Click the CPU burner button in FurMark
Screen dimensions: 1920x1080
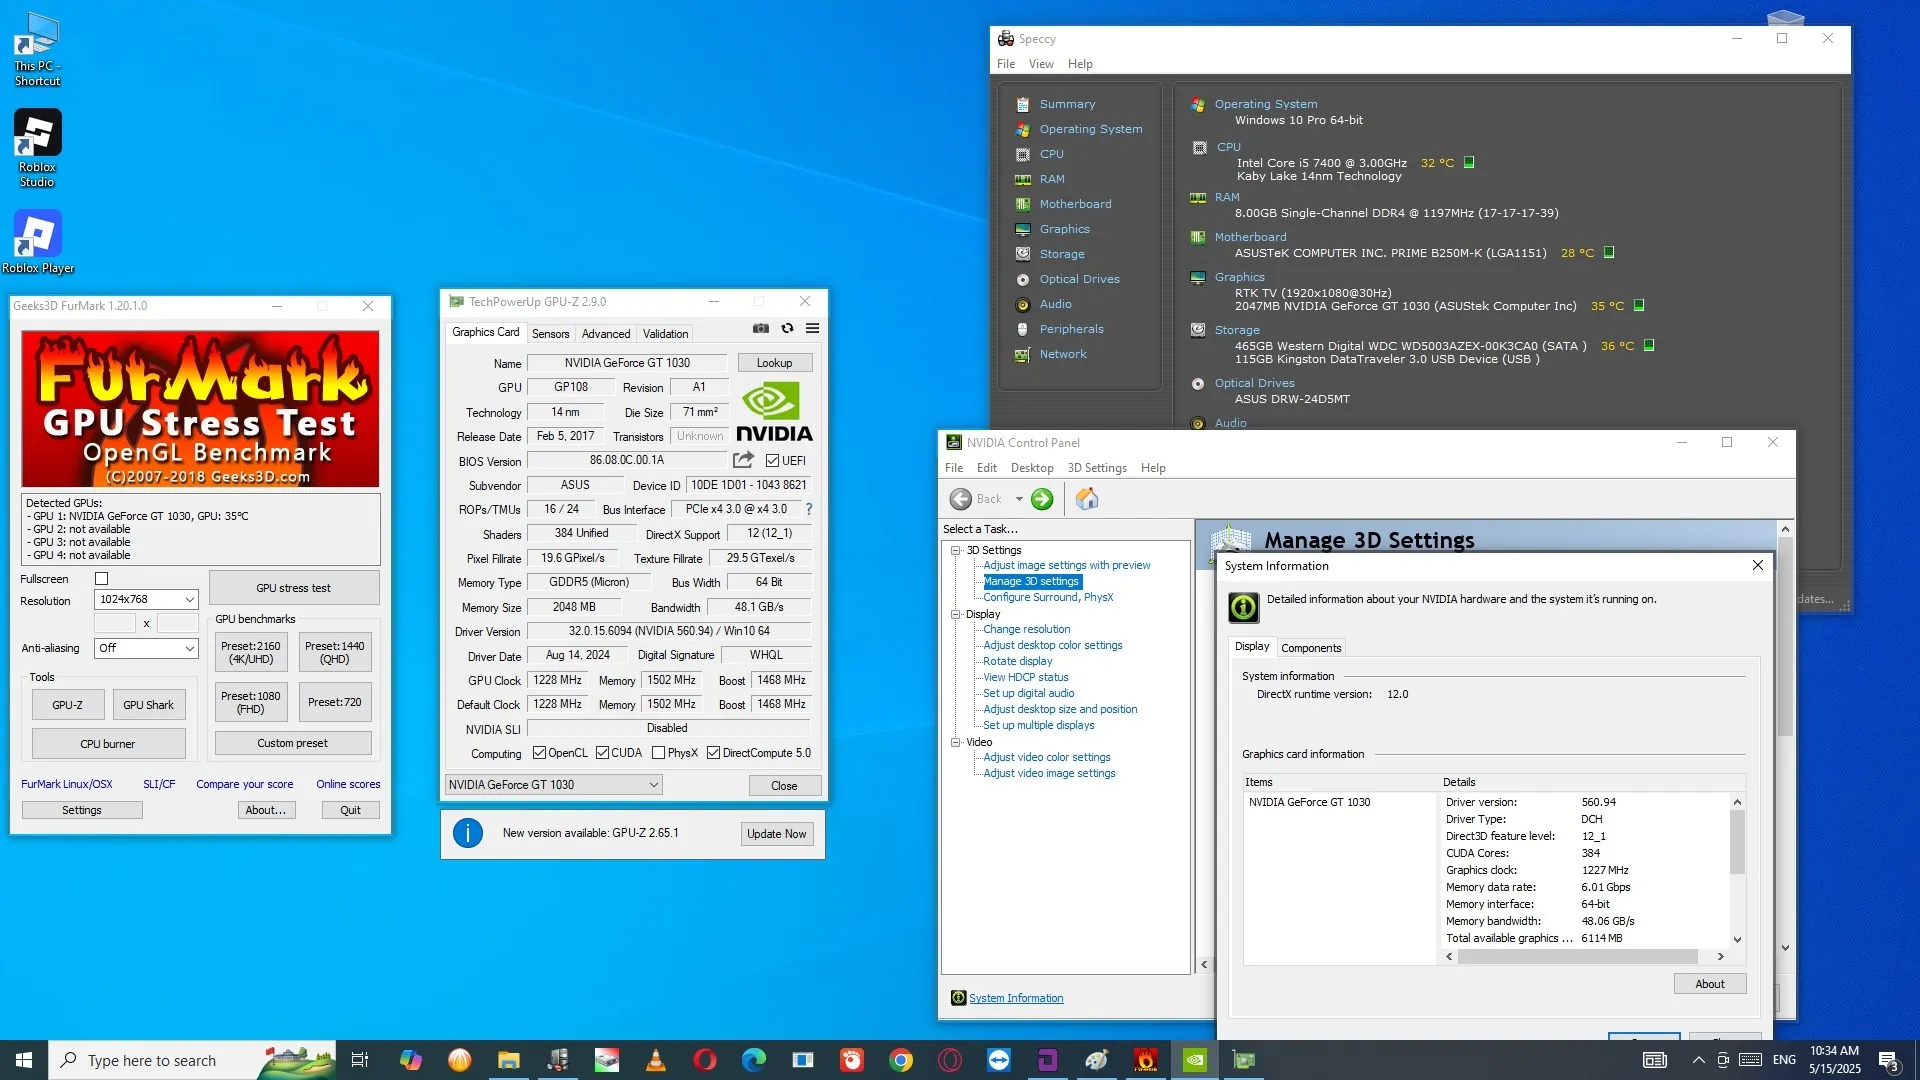108,744
